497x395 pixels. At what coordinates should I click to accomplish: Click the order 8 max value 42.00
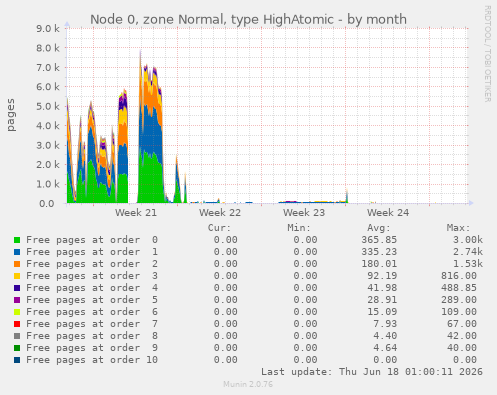[x=462, y=336]
